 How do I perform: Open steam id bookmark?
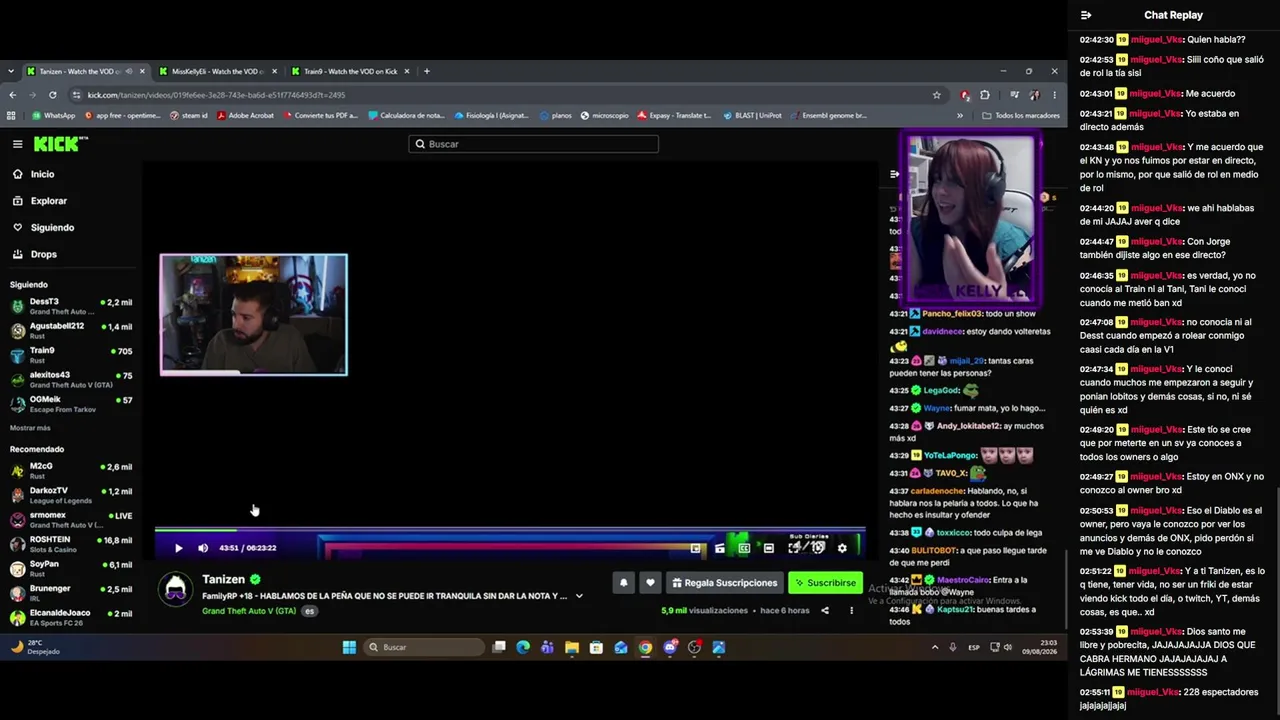click(189, 115)
